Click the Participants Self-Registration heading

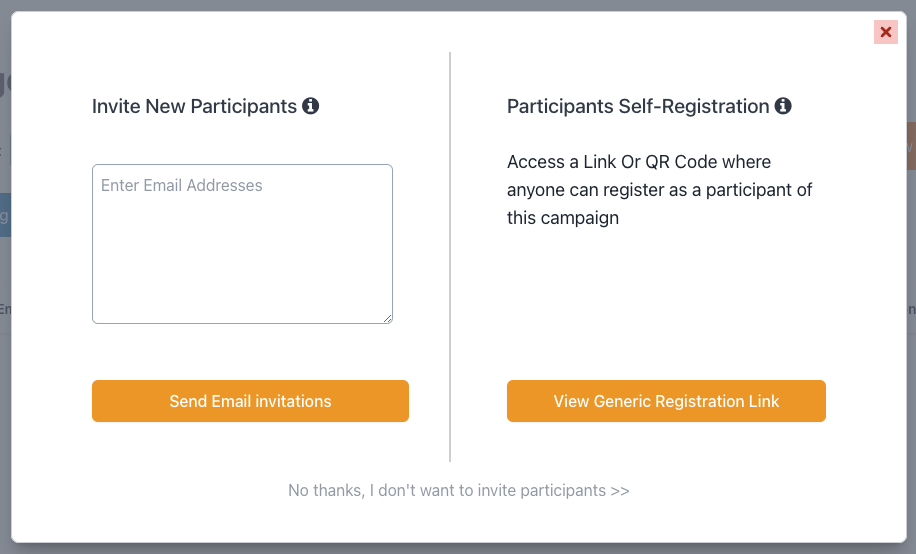(x=638, y=106)
